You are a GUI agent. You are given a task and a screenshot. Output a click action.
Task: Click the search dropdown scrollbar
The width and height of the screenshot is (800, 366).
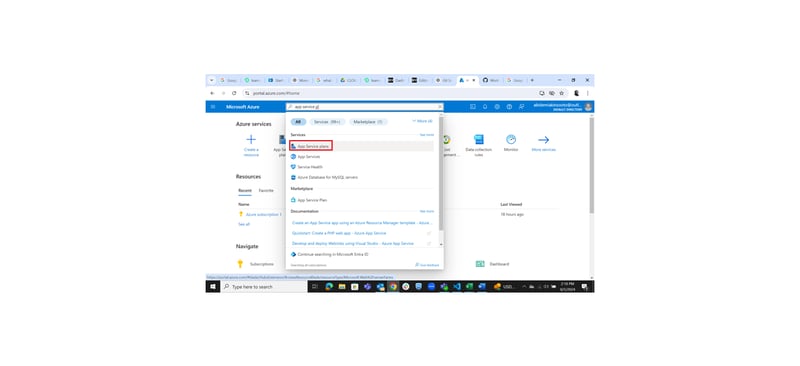click(441, 174)
